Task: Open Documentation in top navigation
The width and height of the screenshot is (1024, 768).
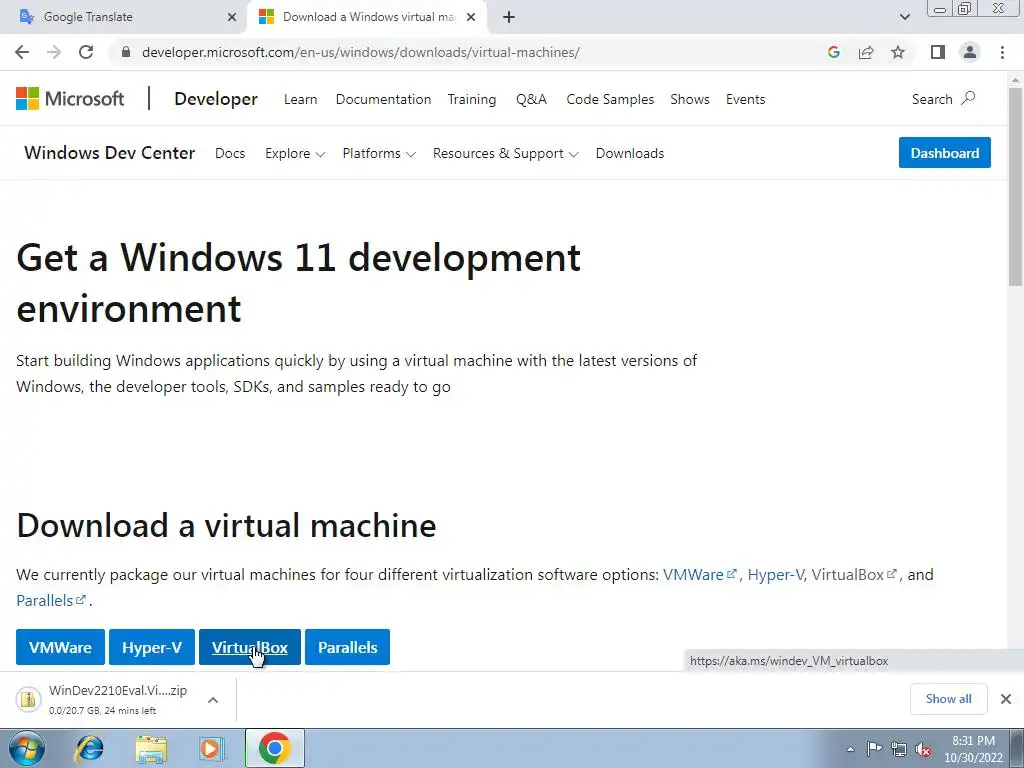Action: tap(383, 99)
